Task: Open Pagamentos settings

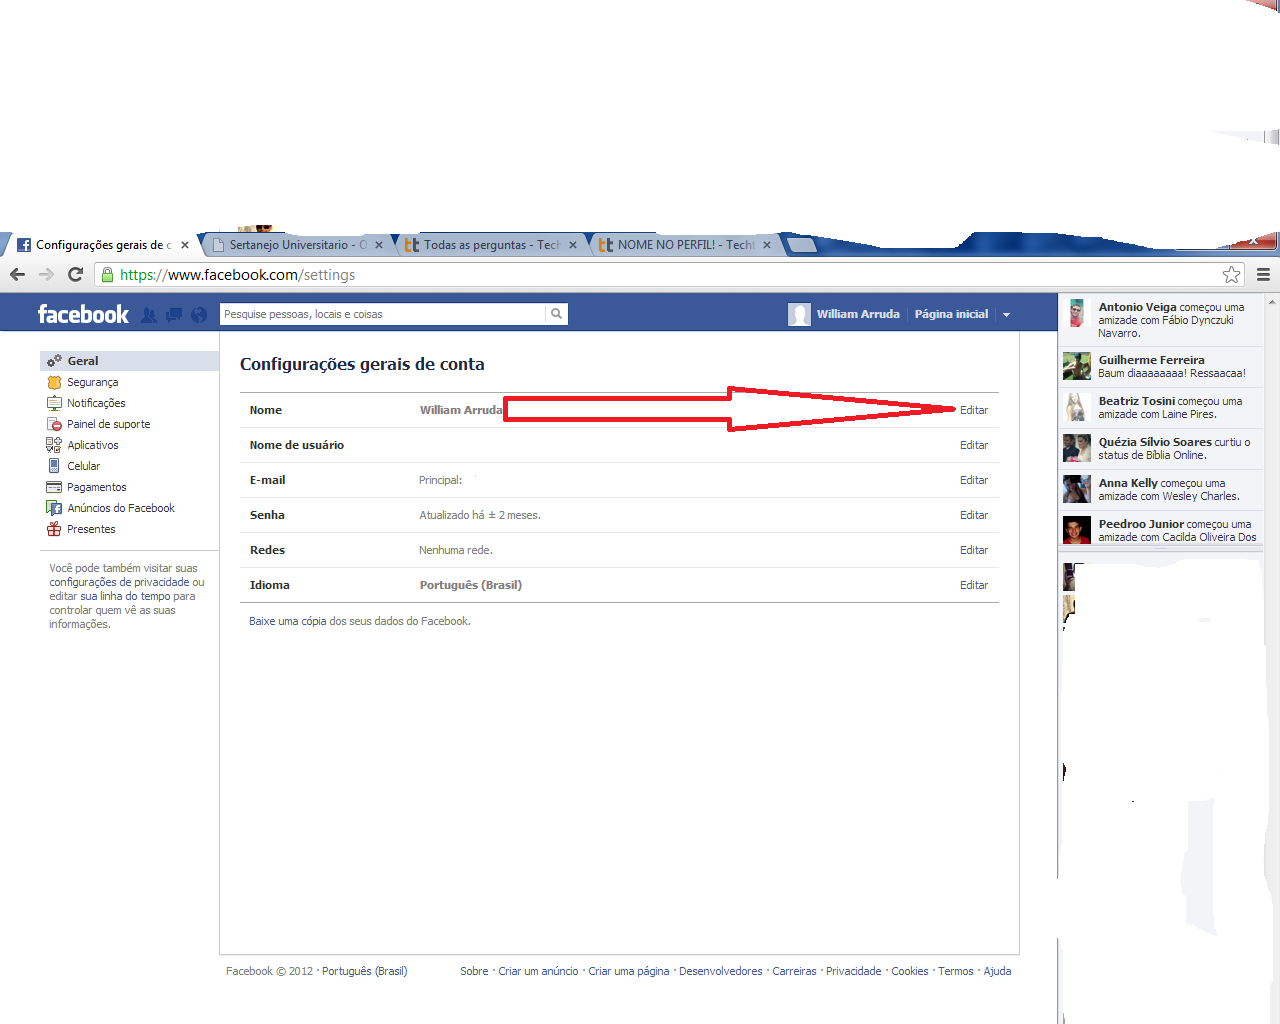Action: click(97, 487)
